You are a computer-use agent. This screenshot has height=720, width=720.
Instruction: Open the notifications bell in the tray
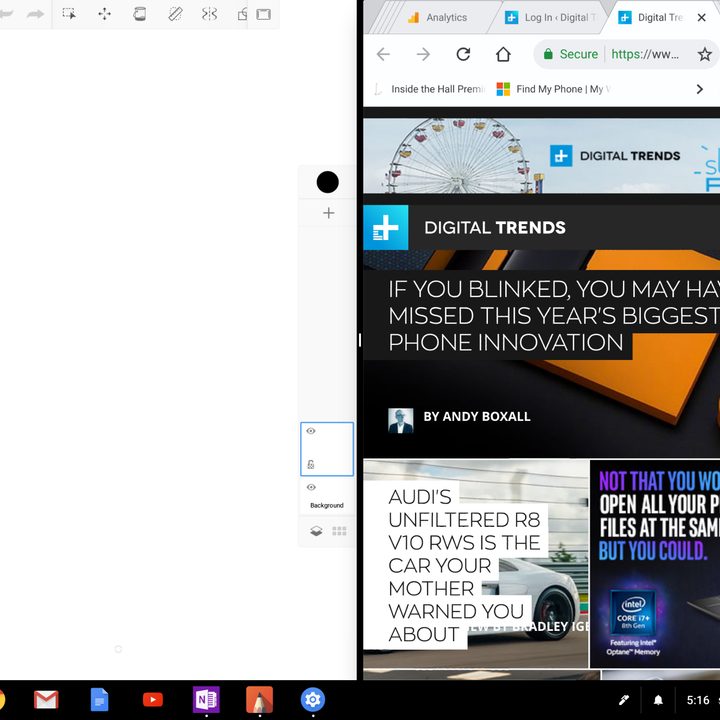658,700
